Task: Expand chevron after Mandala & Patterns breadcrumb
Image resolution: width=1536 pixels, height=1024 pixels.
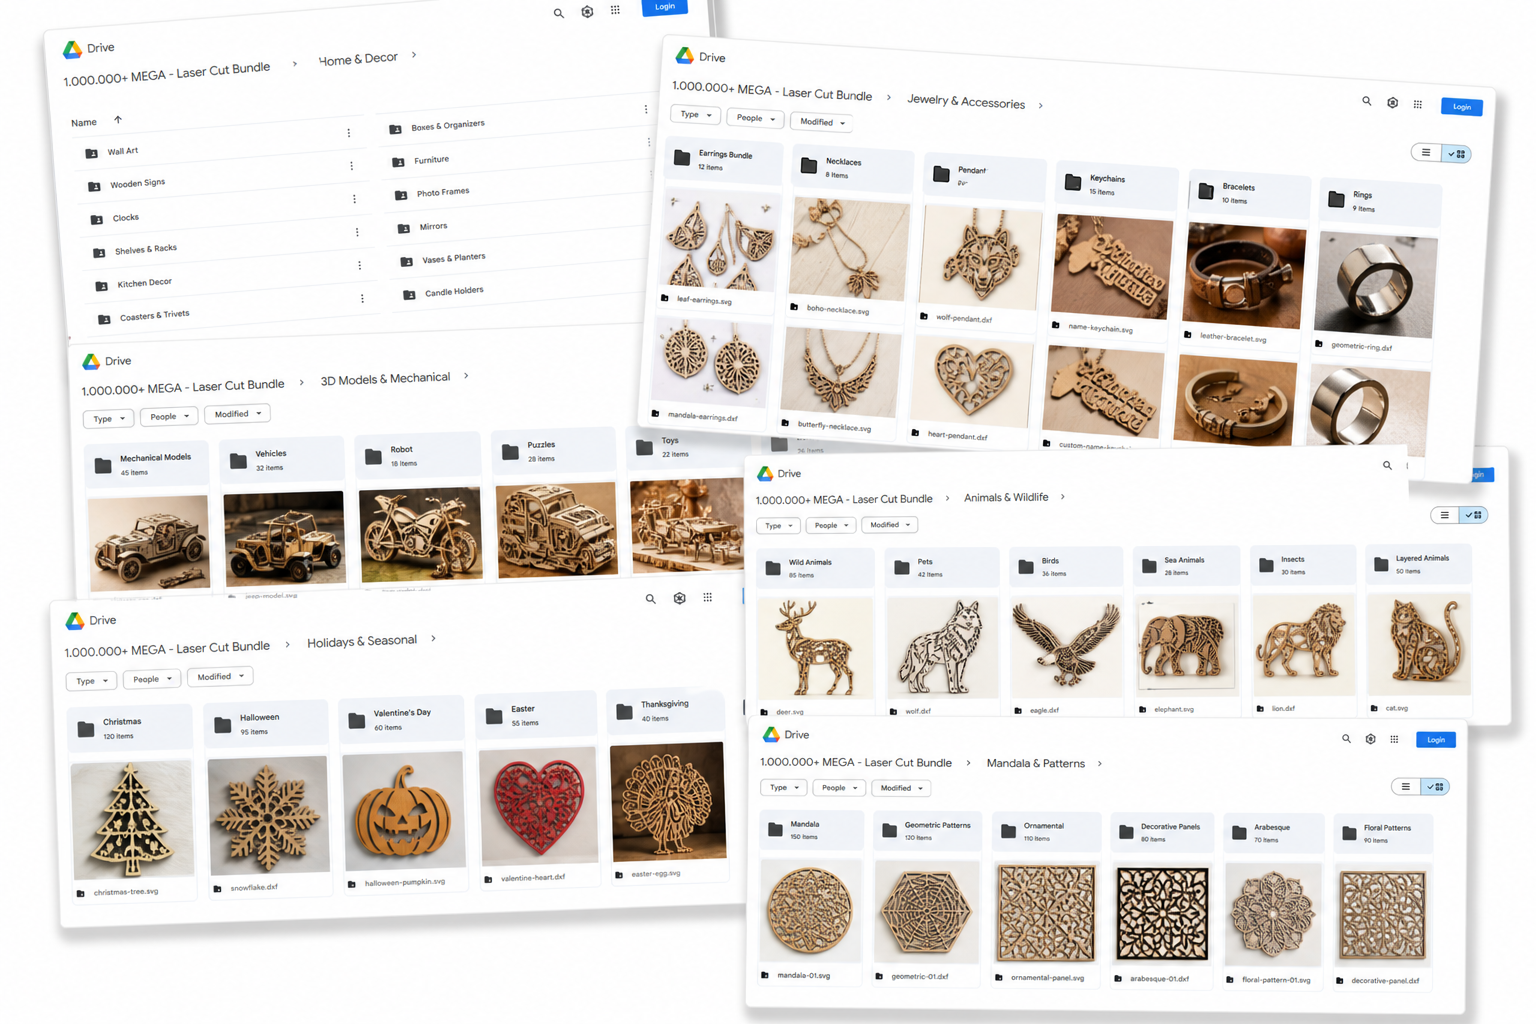Action: [x=1100, y=763]
